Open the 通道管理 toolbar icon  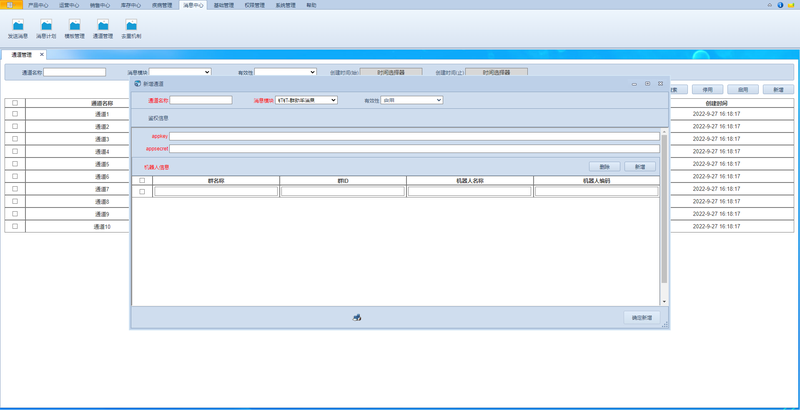point(103,29)
